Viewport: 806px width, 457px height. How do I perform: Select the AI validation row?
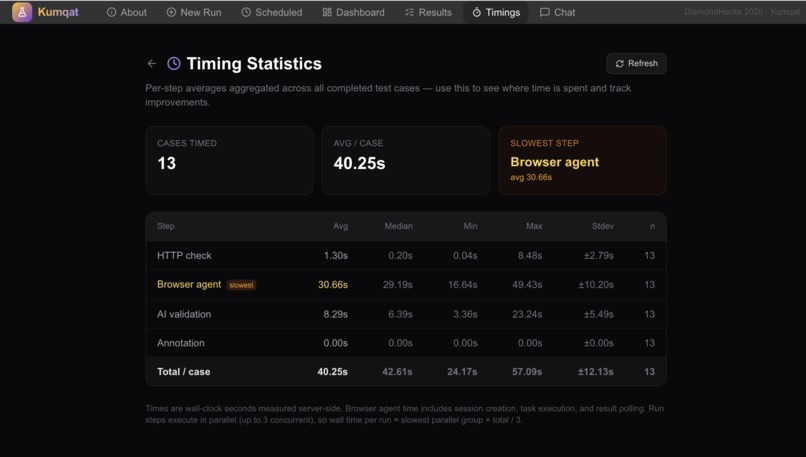pyautogui.click(x=406, y=314)
